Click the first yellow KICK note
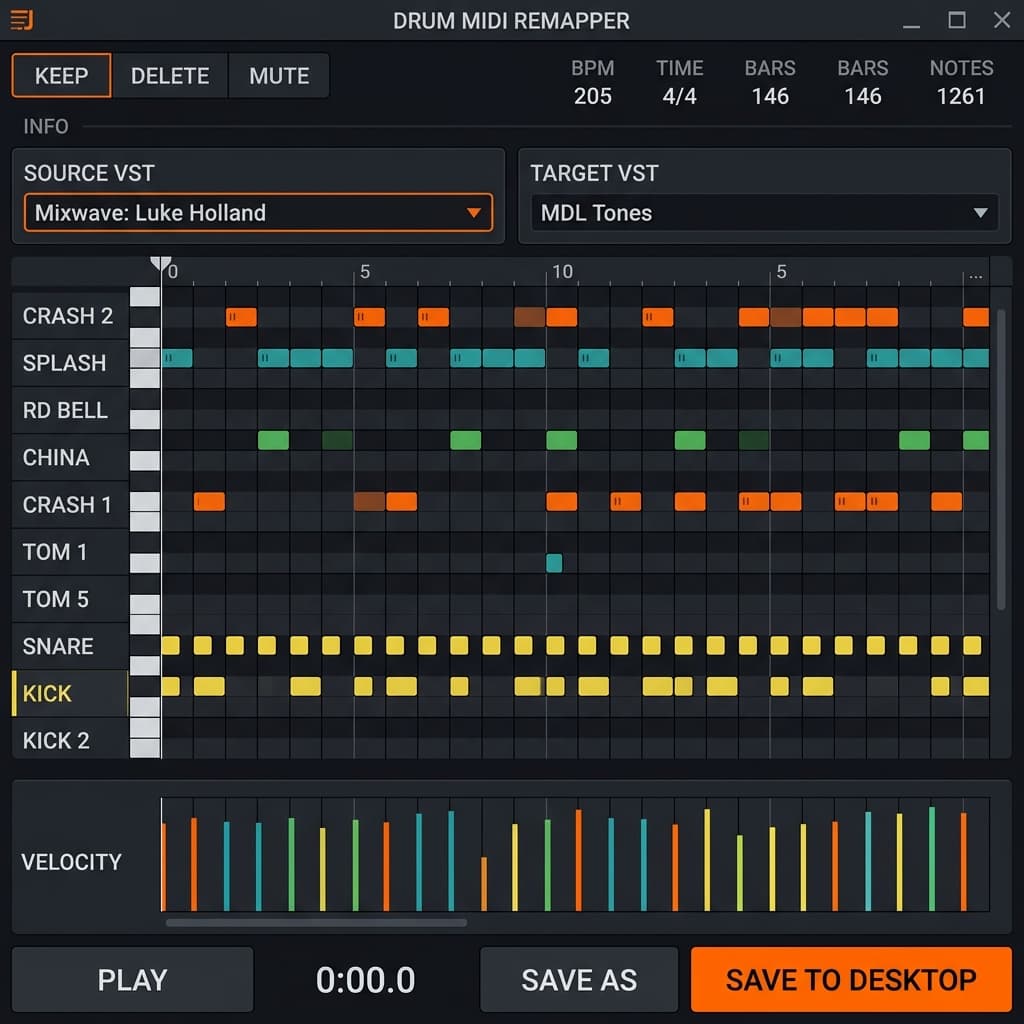This screenshot has width=1024, height=1024. pos(170,686)
